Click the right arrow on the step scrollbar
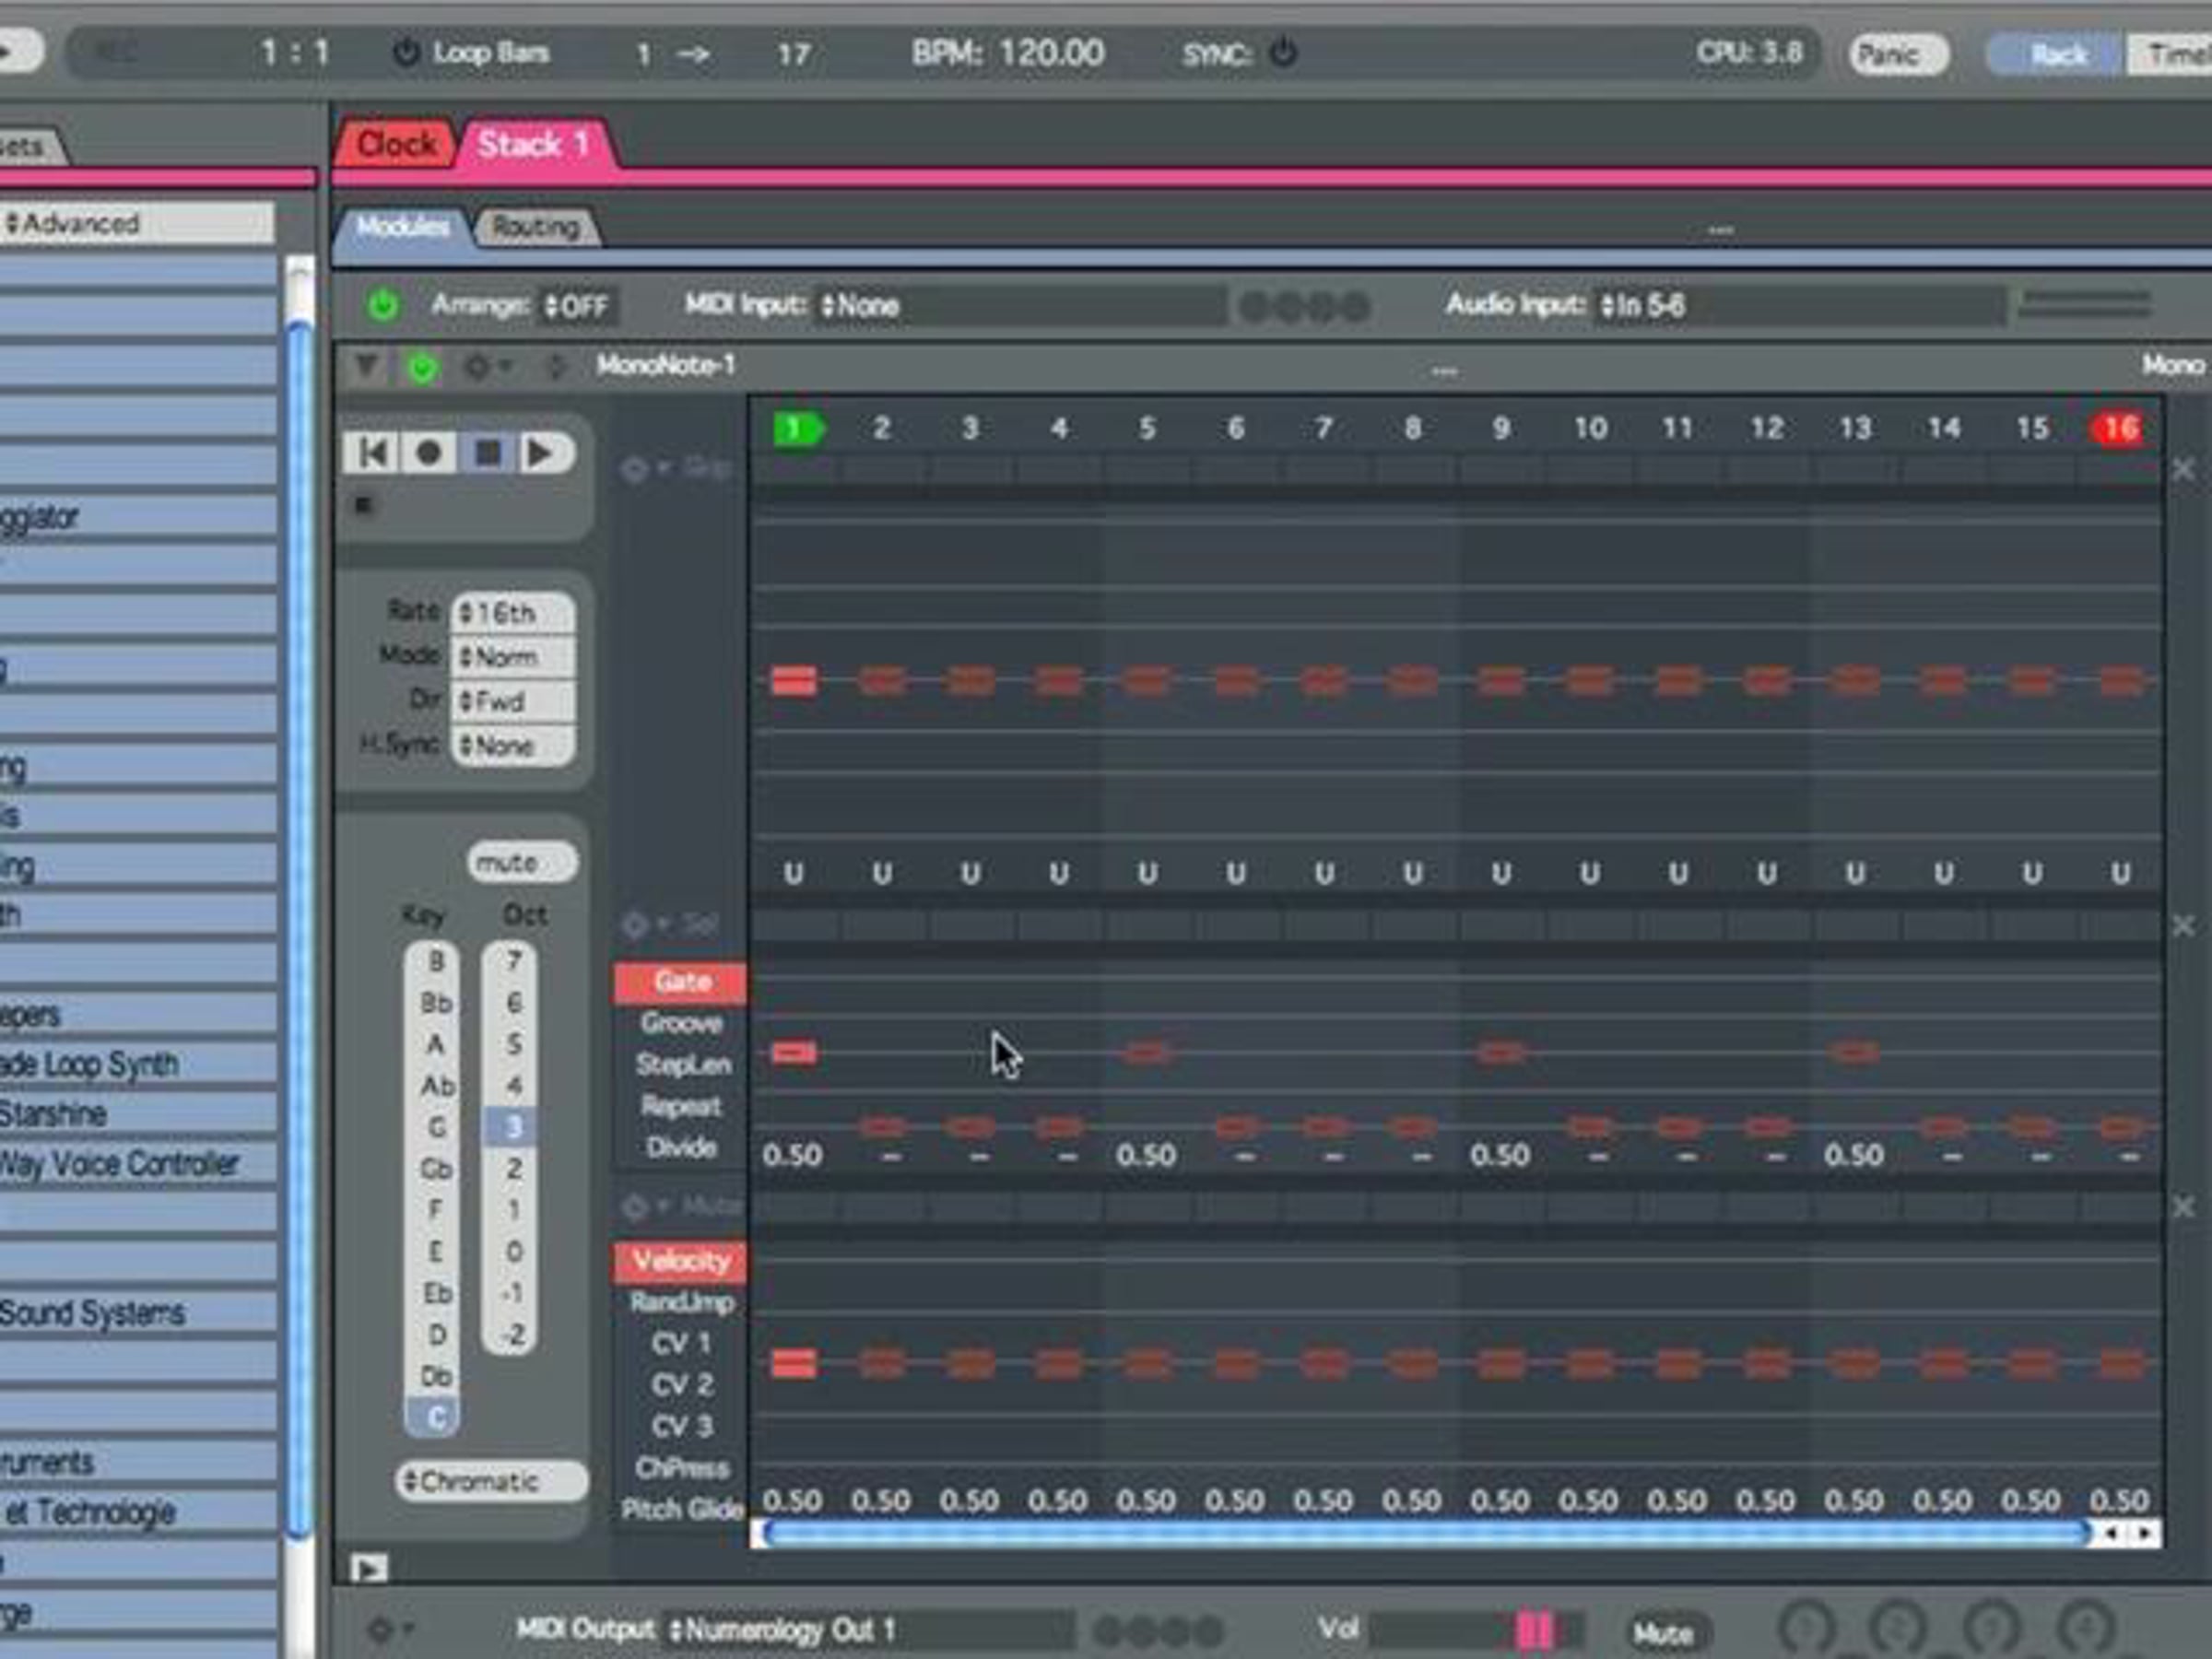Image resolution: width=2212 pixels, height=1659 pixels. 2143,1532
